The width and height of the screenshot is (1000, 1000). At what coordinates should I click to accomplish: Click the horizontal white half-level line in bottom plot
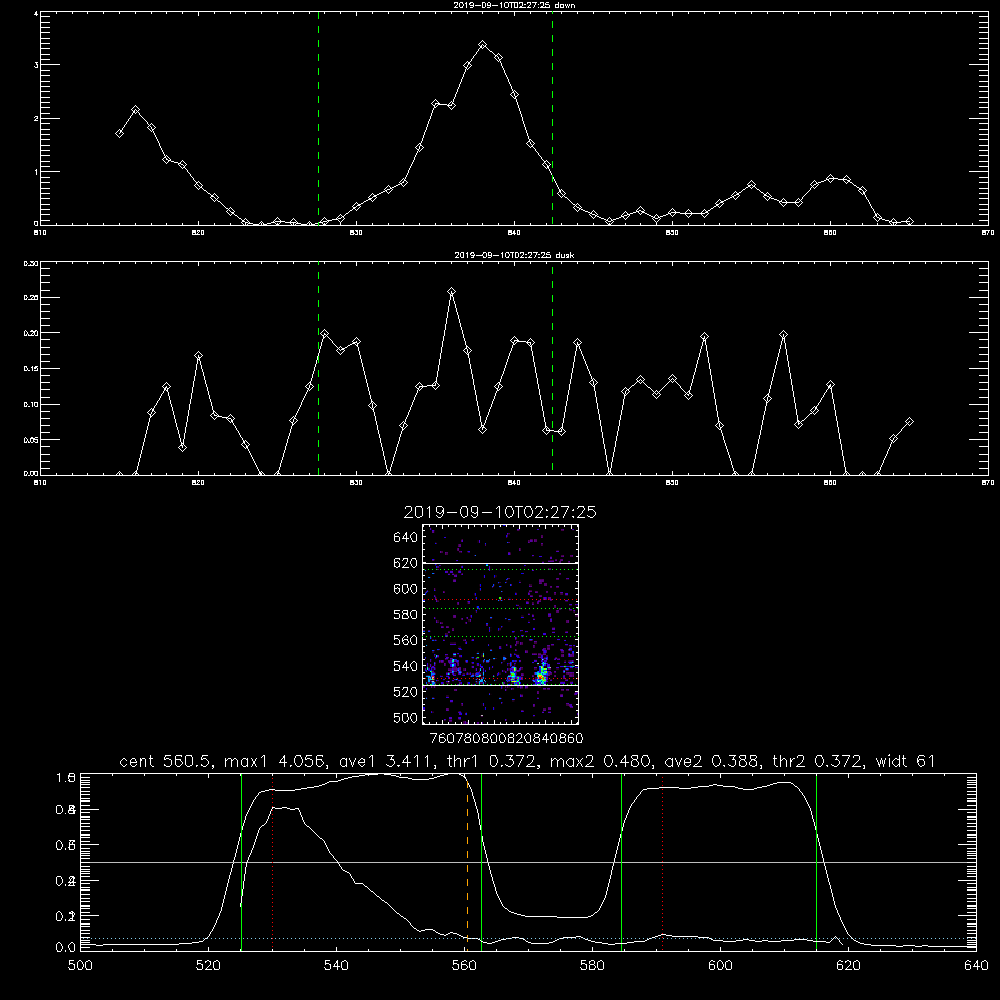(x=528, y=862)
